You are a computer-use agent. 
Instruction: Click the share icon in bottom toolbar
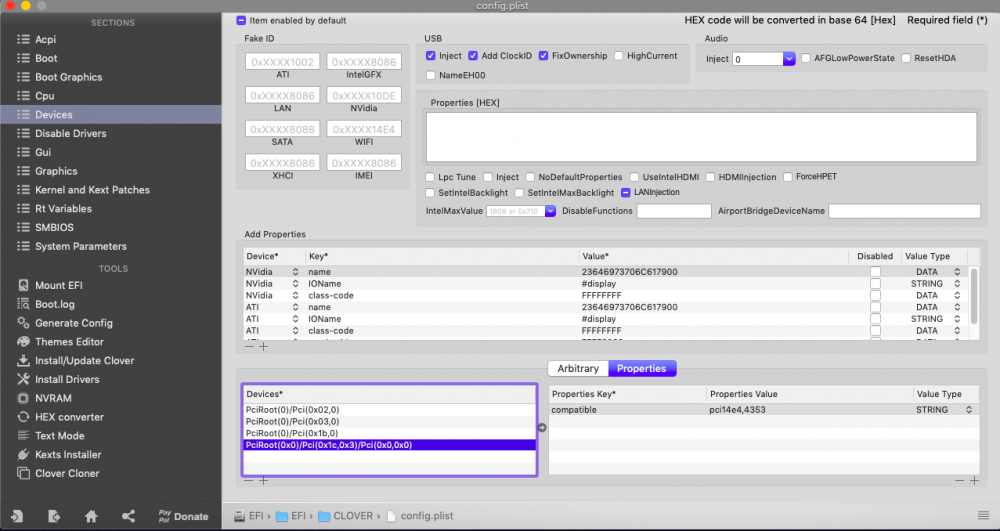tap(128, 516)
